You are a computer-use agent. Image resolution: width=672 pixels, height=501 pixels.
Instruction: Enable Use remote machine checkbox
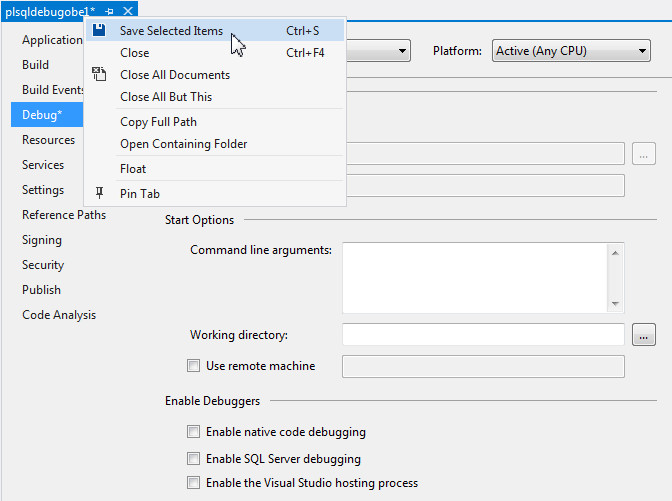pos(193,366)
